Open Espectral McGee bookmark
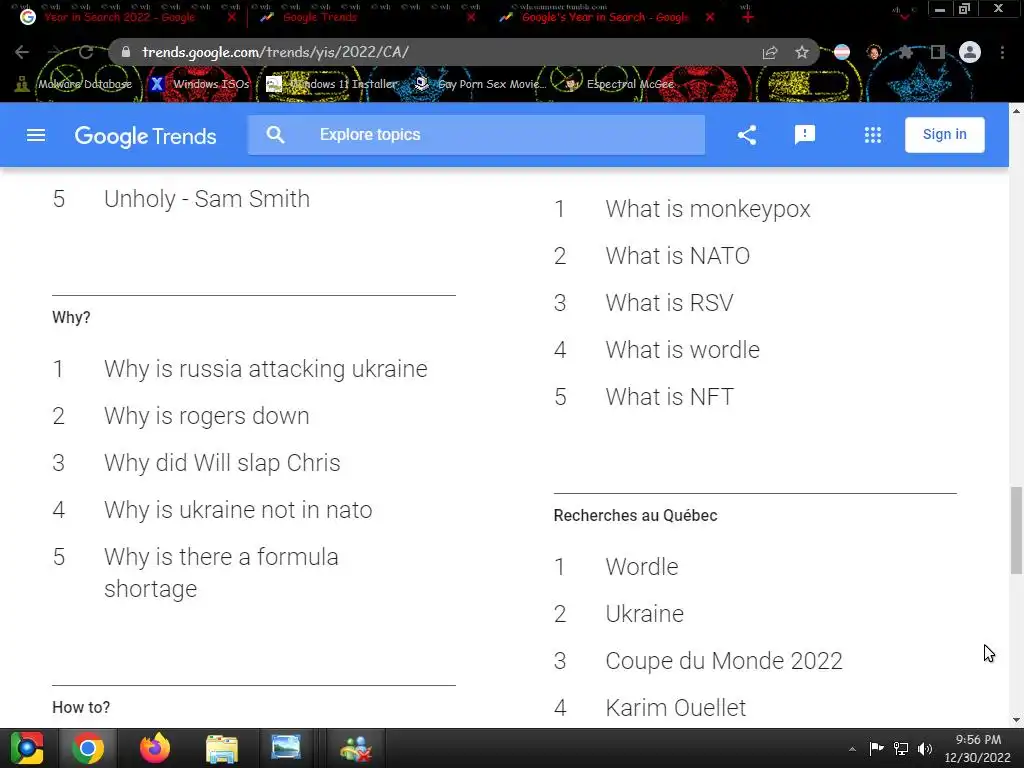The width and height of the screenshot is (1024, 768). tap(619, 84)
